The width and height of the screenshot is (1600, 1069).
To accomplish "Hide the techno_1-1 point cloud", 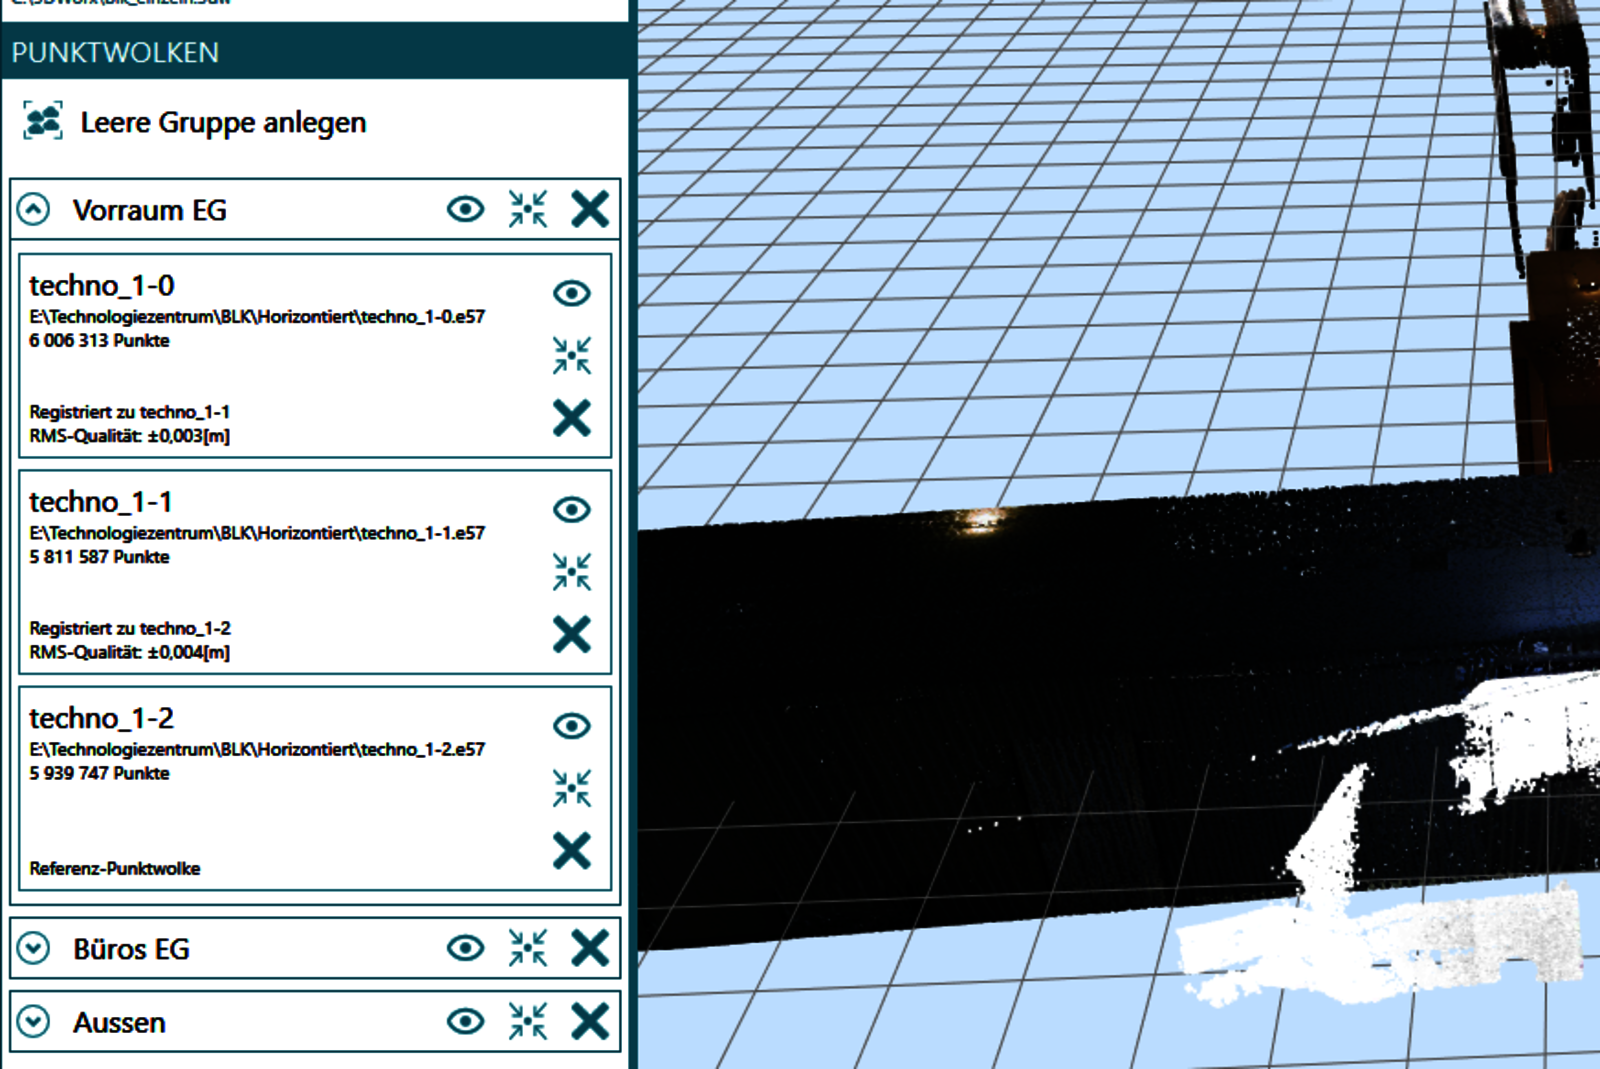I will (572, 510).
